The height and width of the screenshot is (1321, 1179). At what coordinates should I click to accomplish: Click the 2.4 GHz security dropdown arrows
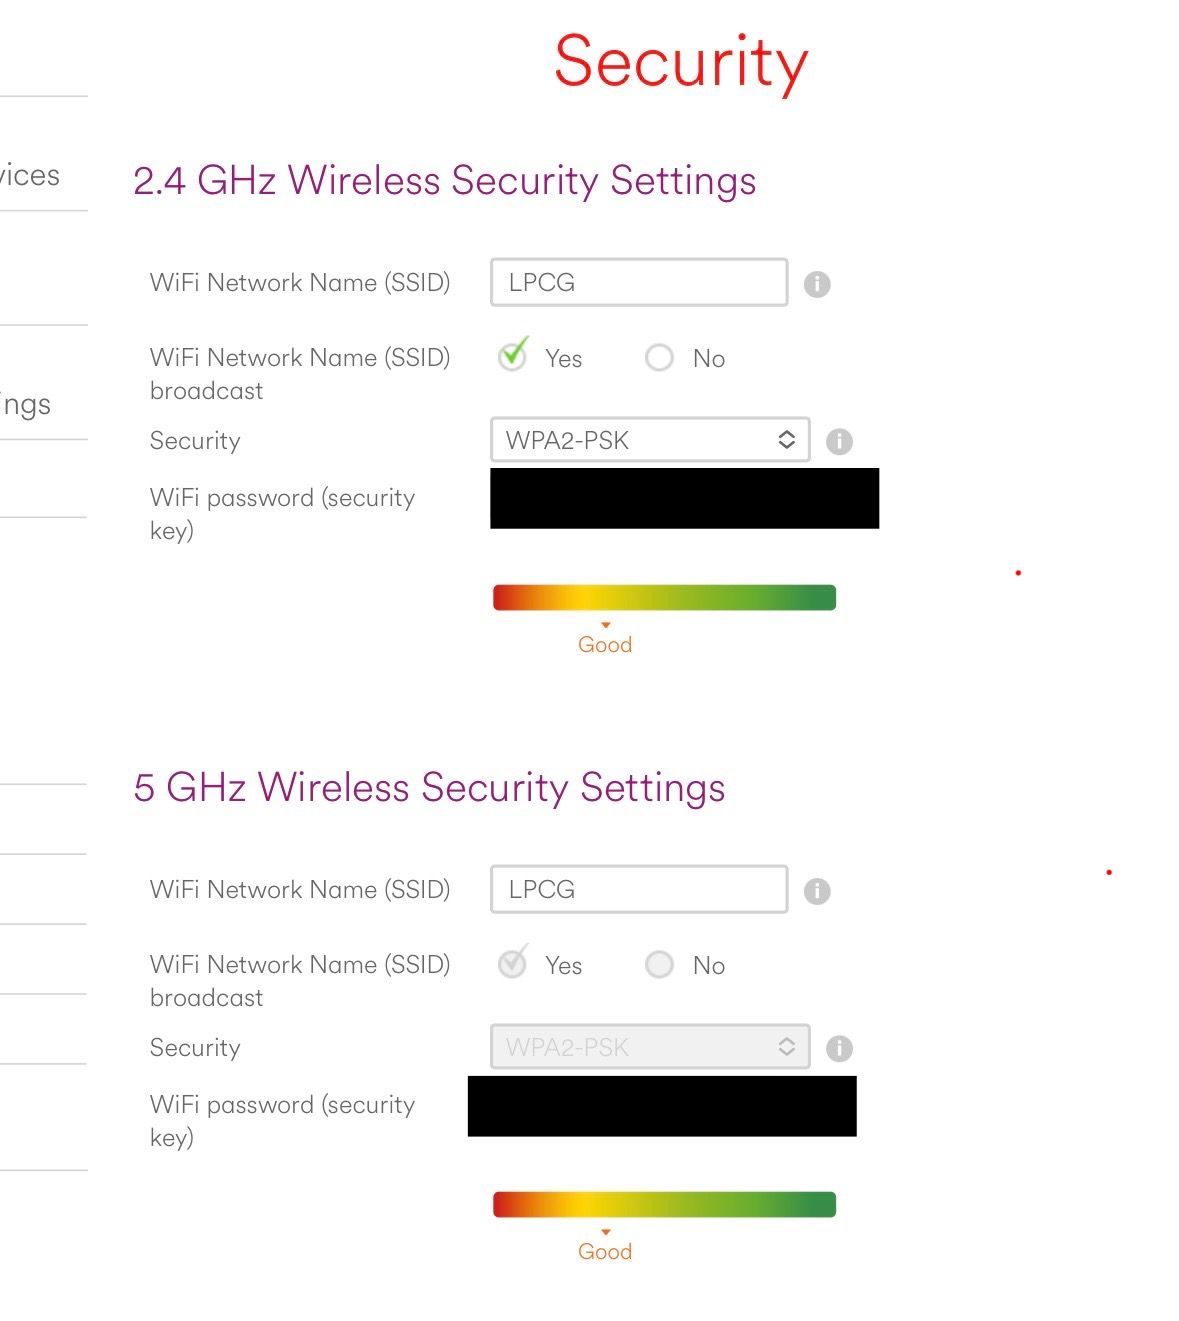787,440
